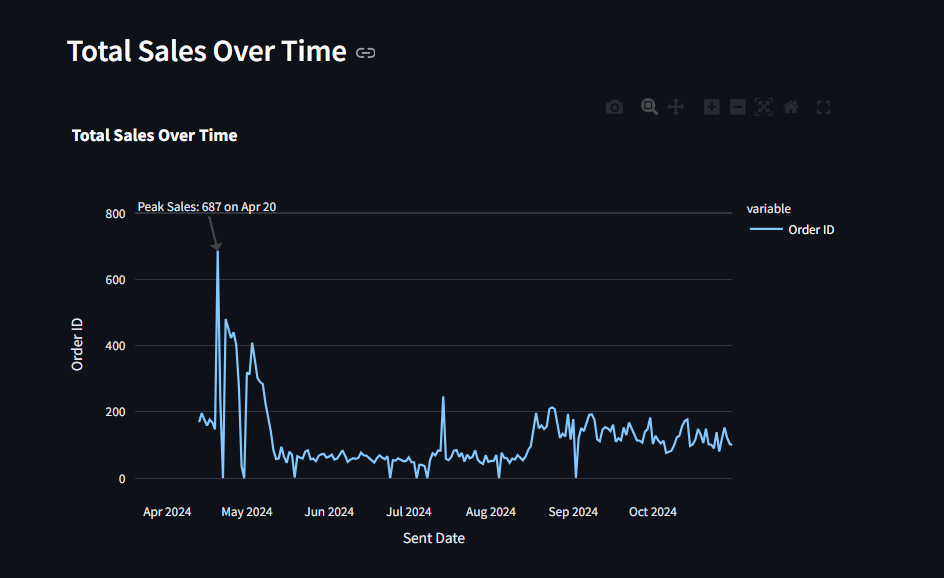Click the 400 y-axis tick label
The width and height of the screenshot is (944, 578).
115,346
